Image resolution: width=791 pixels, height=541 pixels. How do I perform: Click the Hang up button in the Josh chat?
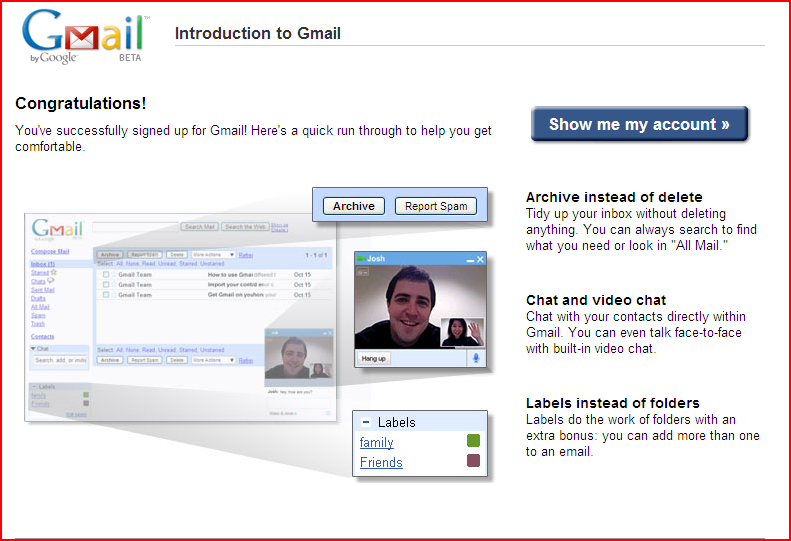(373, 358)
